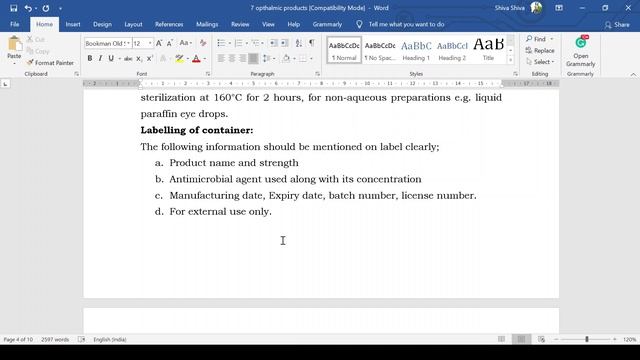Open the Mailings tab
The width and height of the screenshot is (640, 360).
tap(207, 24)
